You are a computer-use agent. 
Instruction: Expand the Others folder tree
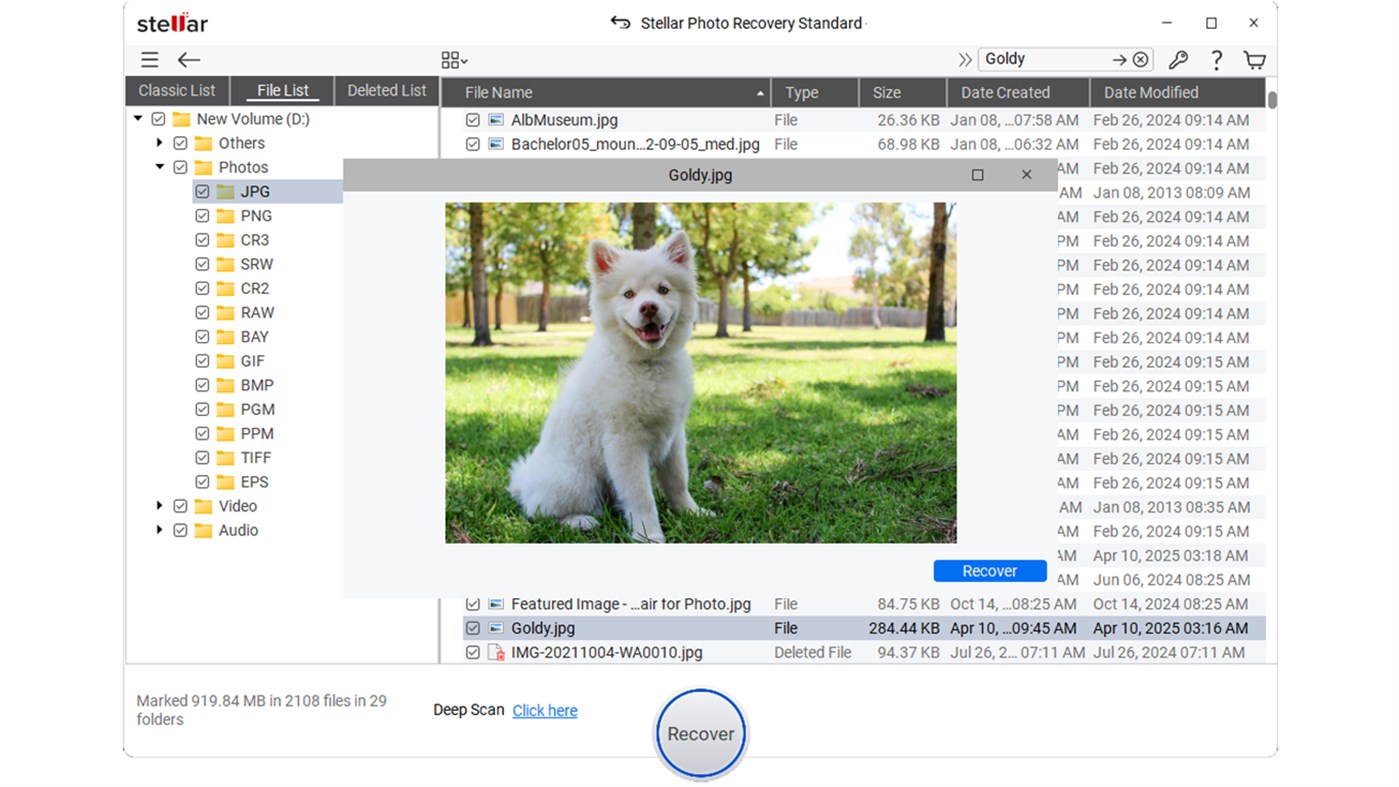[x=159, y=142]
